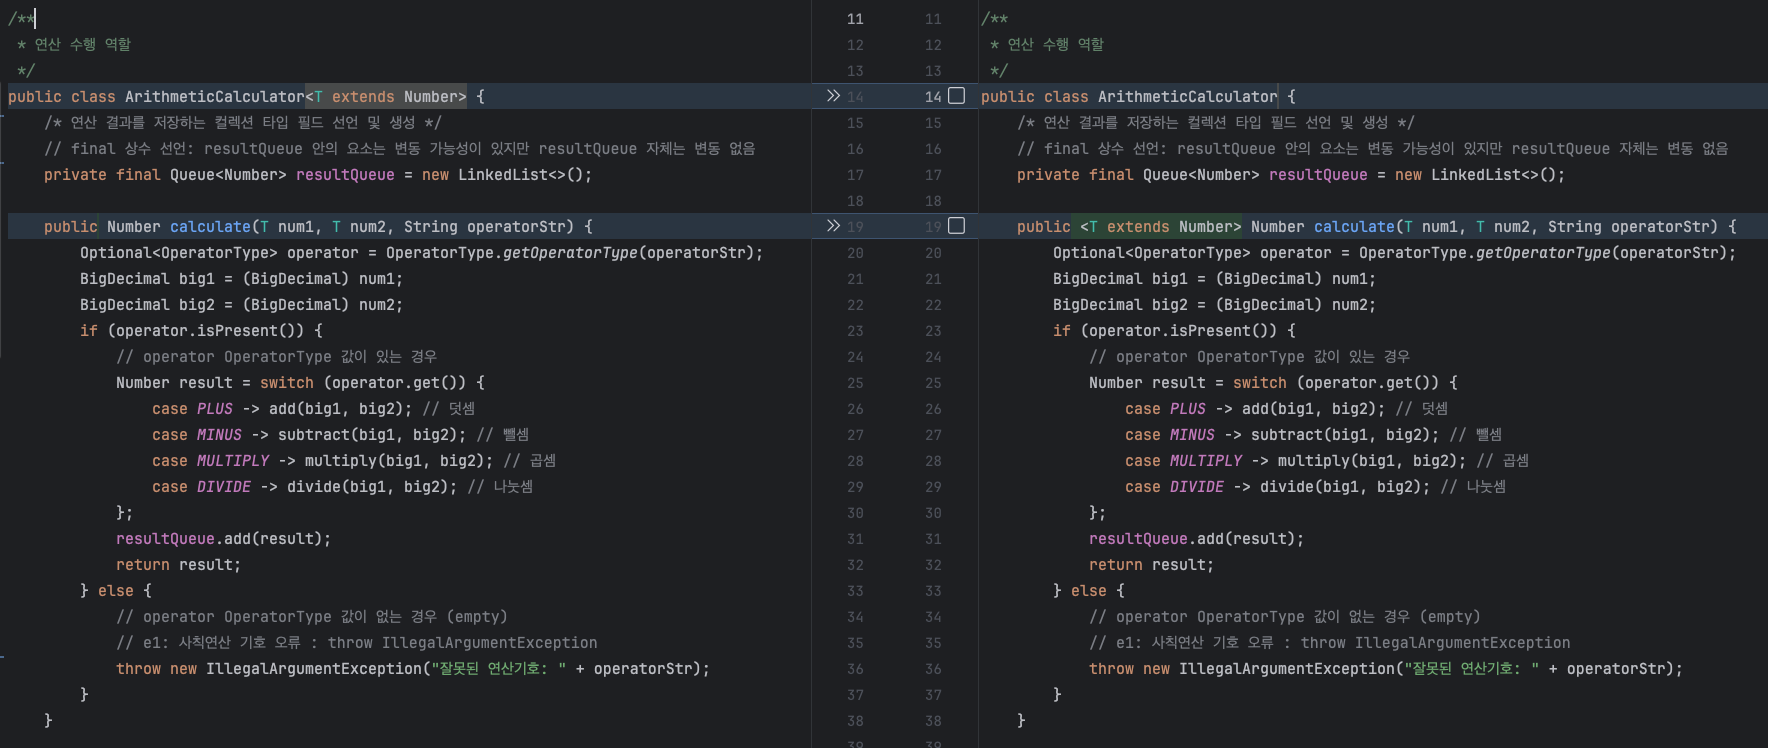Viewport: 1768px width, 748px height.
Task: Click 'Optional<OperatorType>' in the left pane
Action: (x=179, y=253)
